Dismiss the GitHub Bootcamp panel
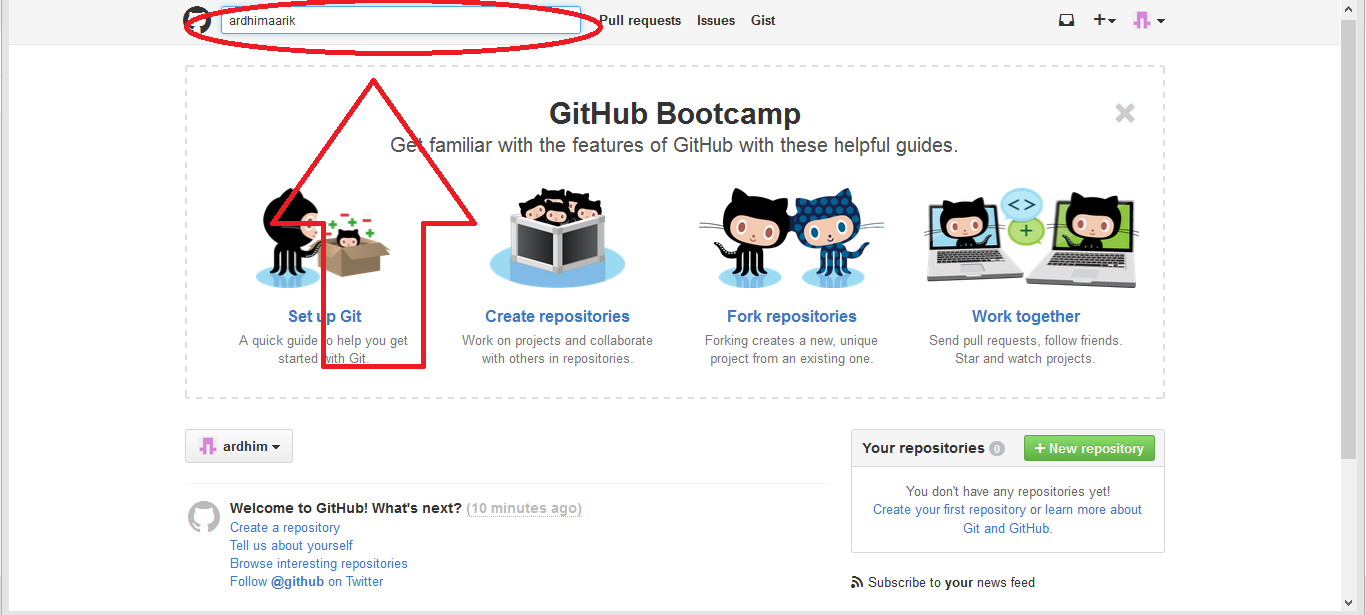 [1125, 113]
